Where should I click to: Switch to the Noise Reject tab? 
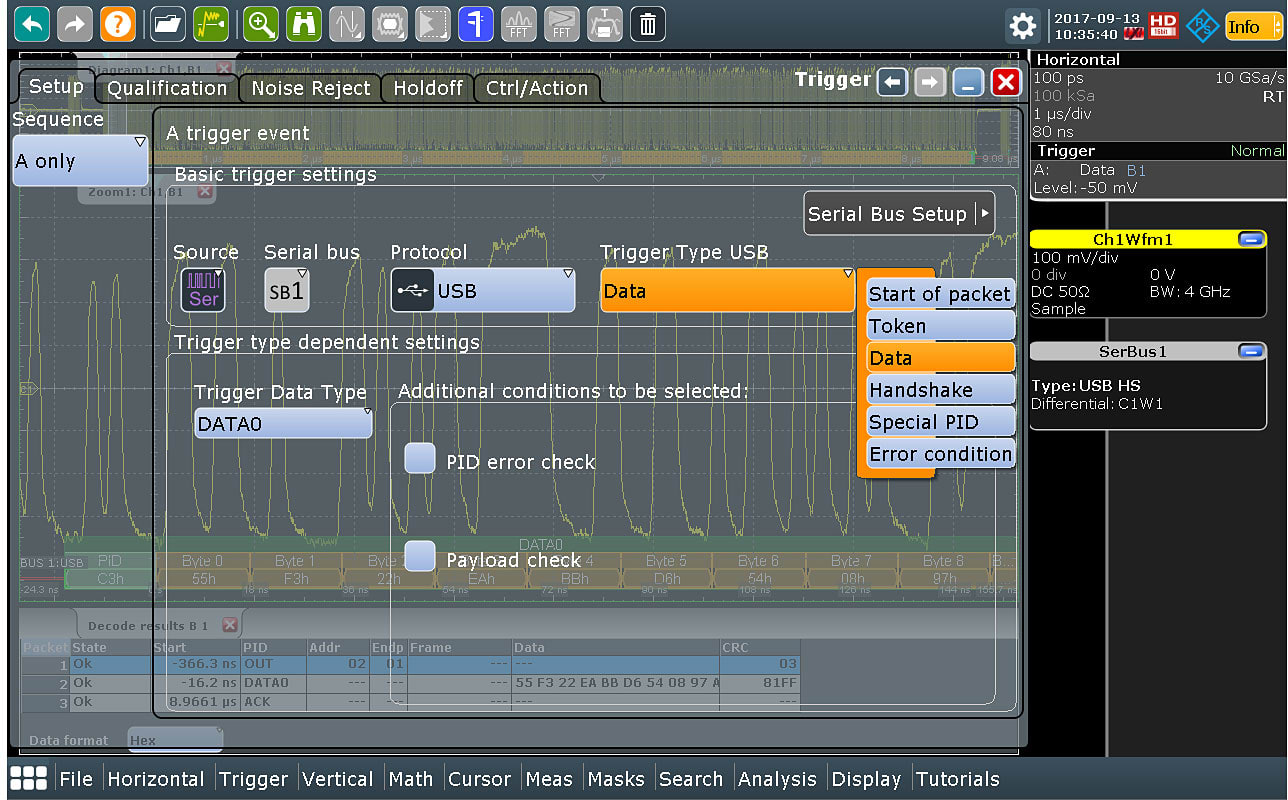tap(310, 88)
